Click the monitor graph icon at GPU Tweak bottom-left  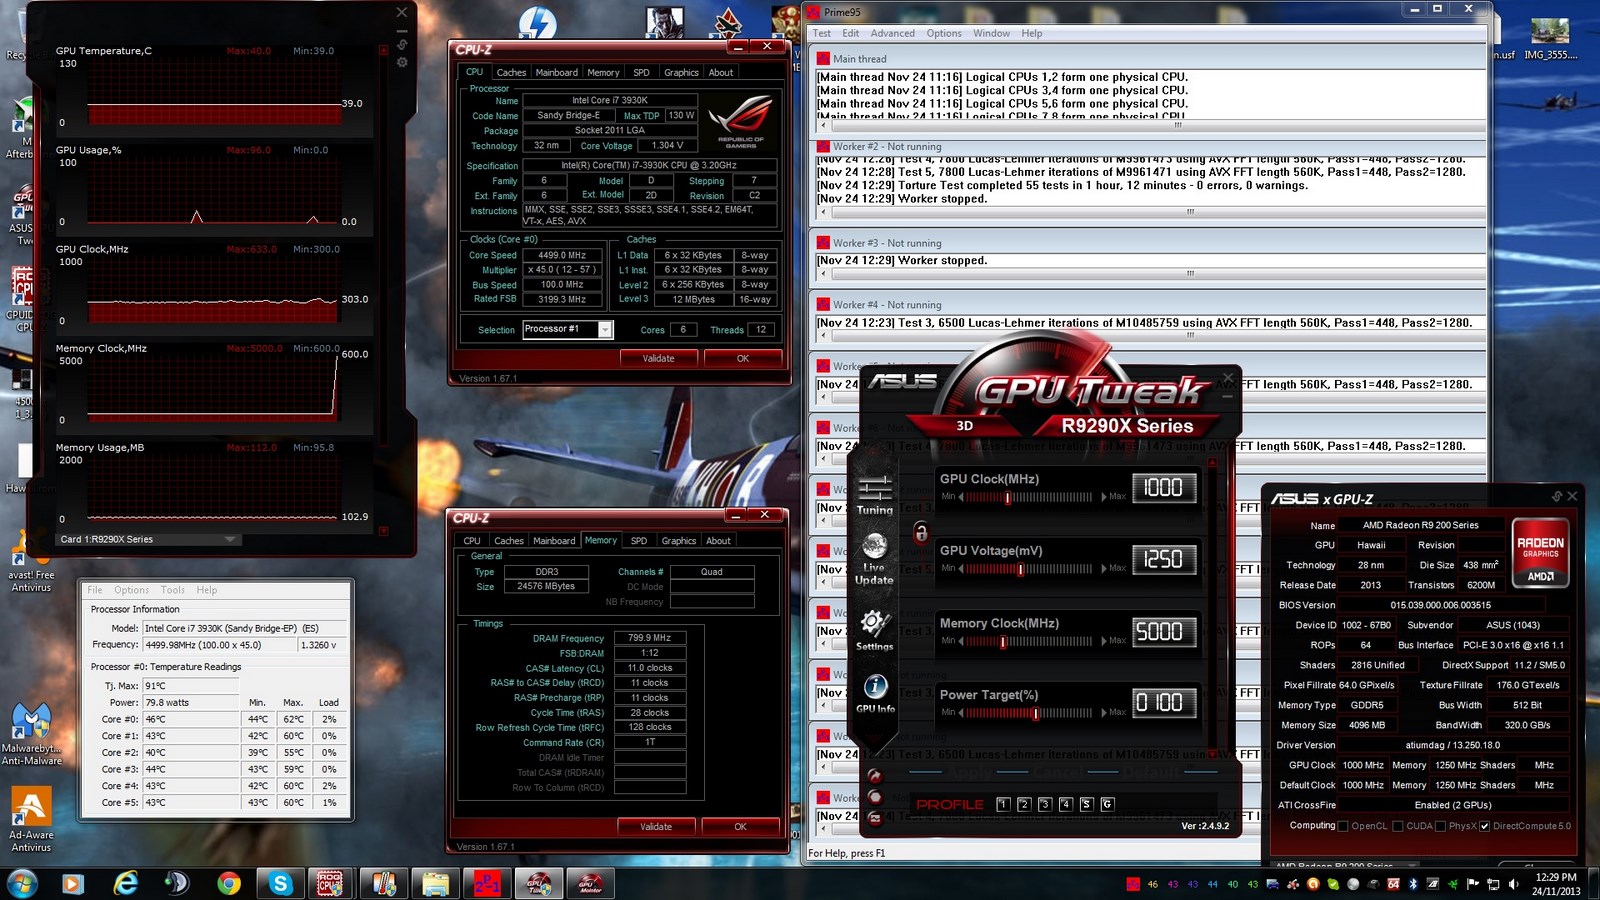point(875,818)
